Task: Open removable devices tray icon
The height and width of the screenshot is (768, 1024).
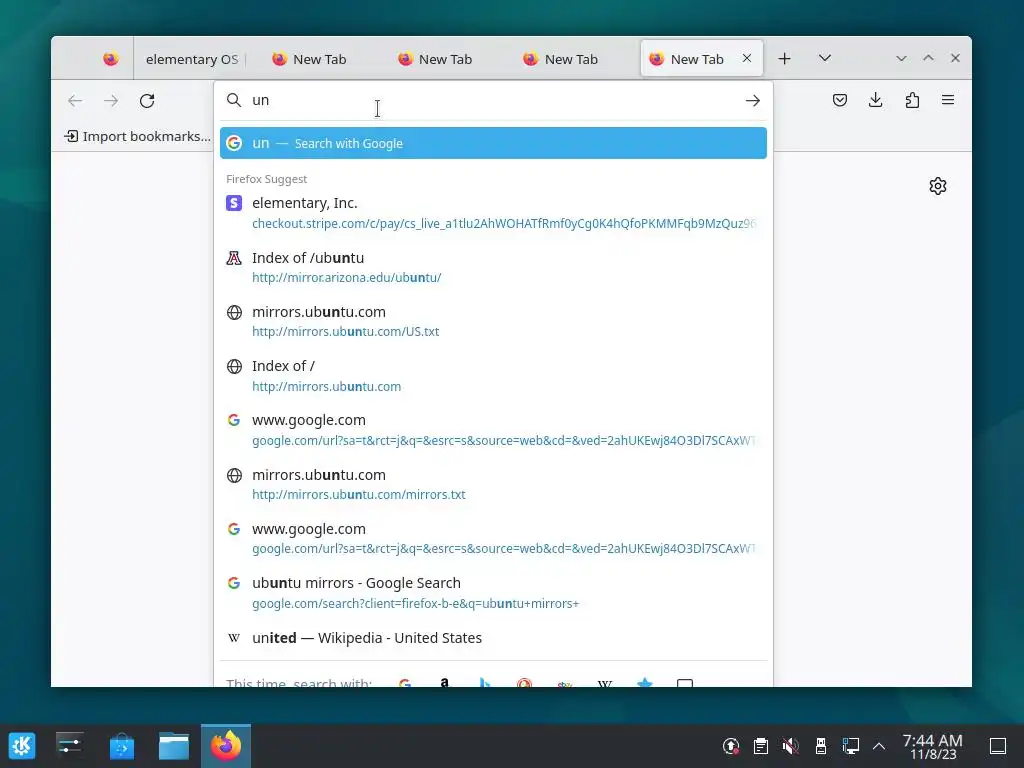Action: (821, 746)
